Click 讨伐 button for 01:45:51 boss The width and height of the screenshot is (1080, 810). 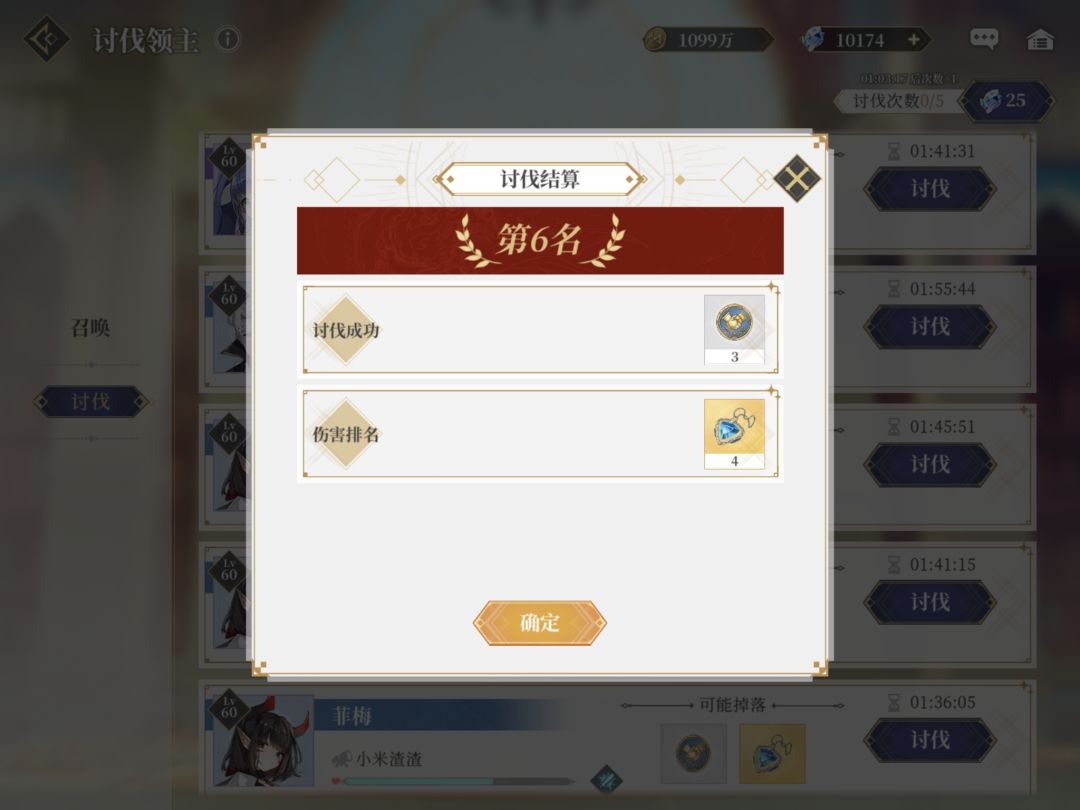pyautogui.click(x=930, y=464)
